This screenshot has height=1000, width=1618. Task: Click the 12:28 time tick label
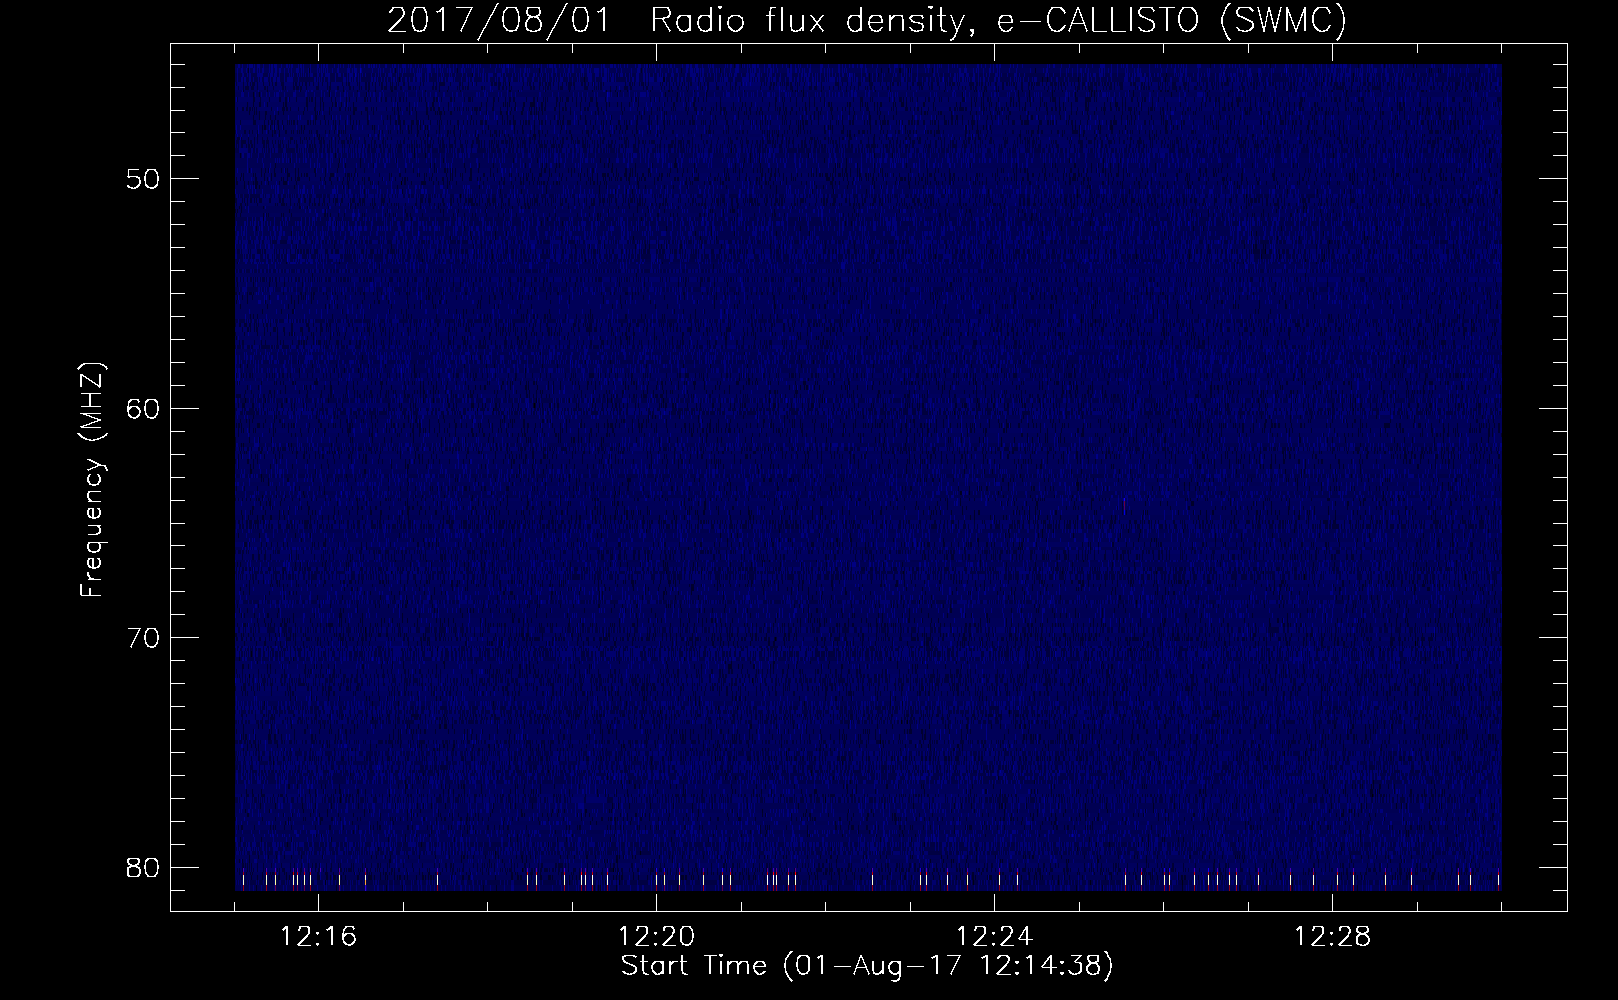[1333, 938]
